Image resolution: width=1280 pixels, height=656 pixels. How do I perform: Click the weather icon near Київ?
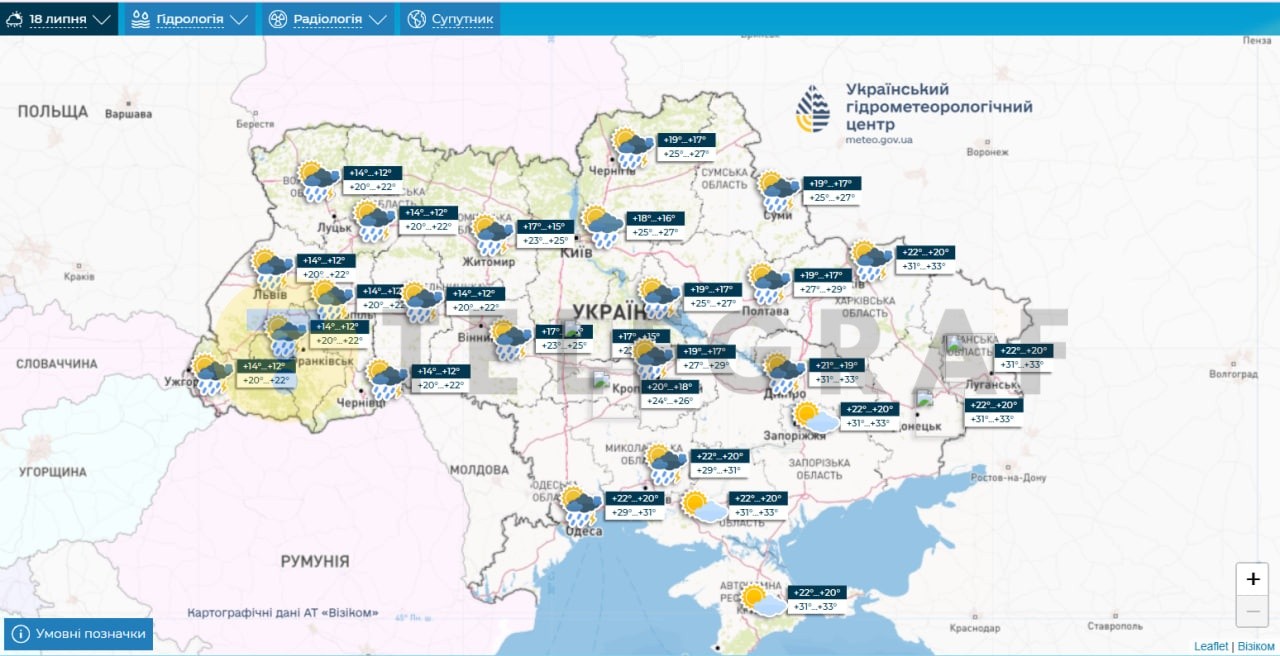point(602,227)
